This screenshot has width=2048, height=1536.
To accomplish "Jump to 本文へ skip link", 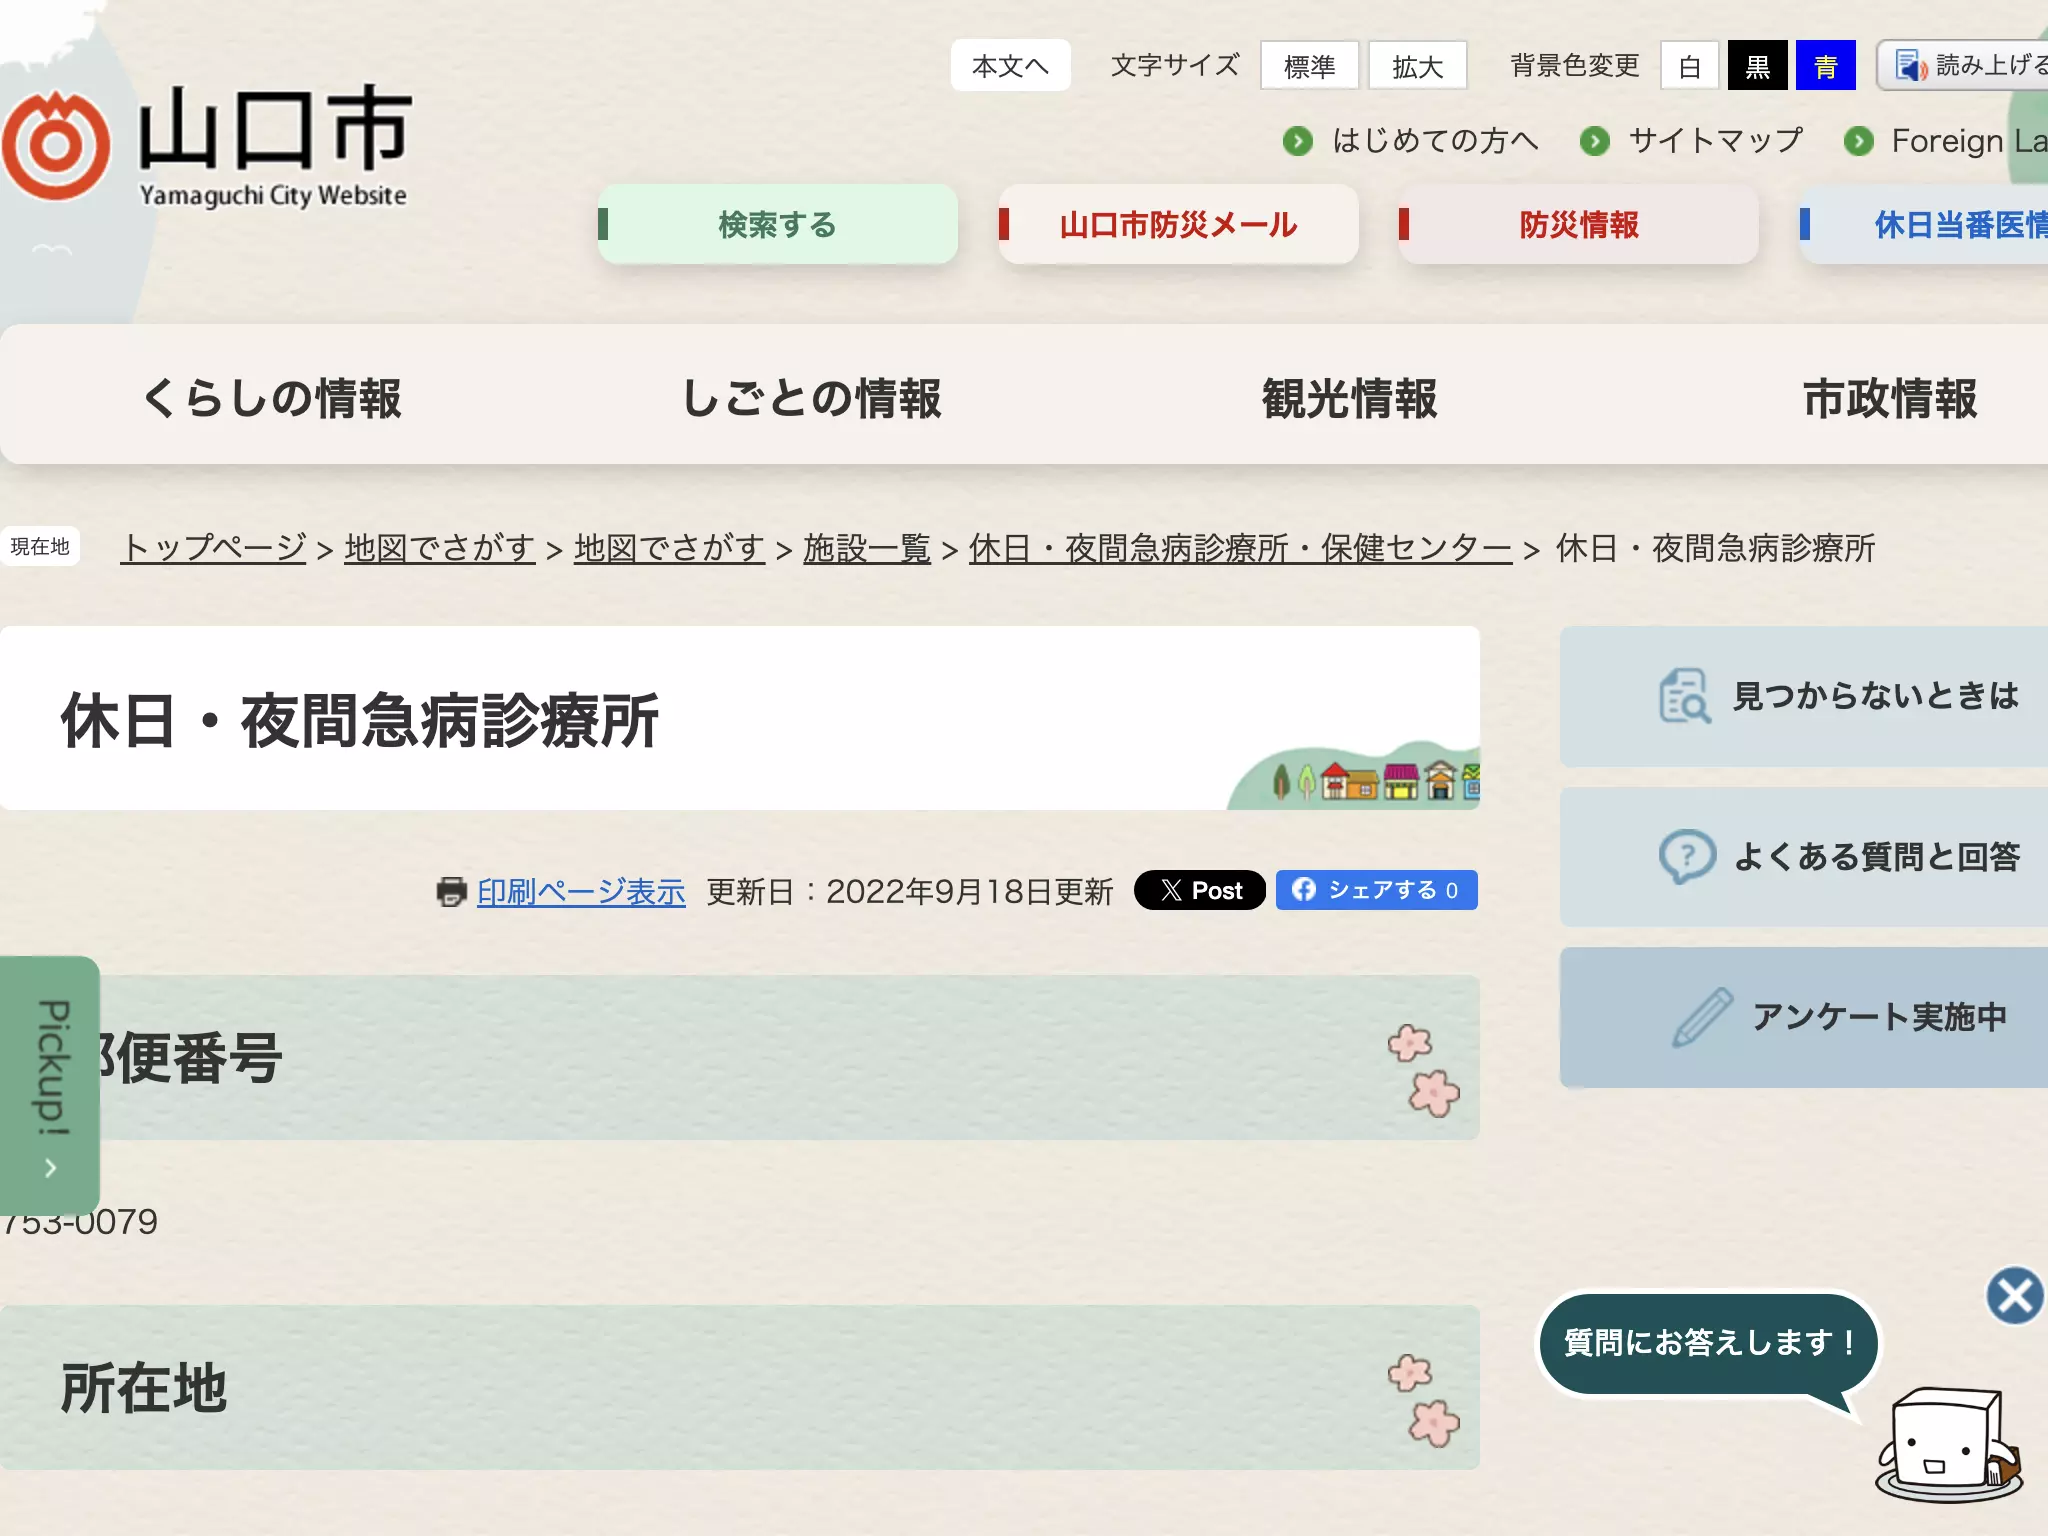I will [x=1011, y=66].
